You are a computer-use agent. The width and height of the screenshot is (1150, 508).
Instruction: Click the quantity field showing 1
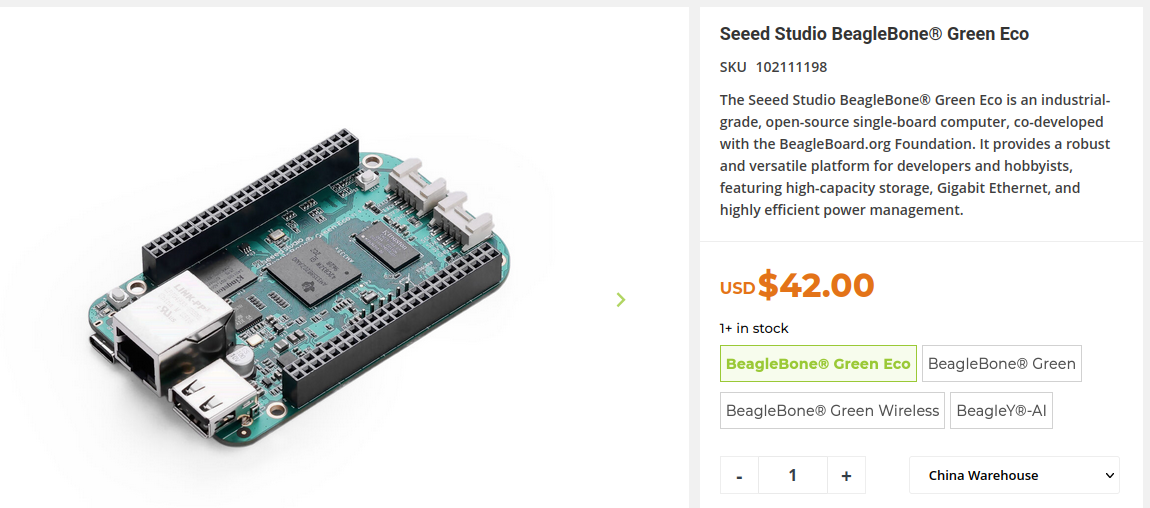[793, 475]
